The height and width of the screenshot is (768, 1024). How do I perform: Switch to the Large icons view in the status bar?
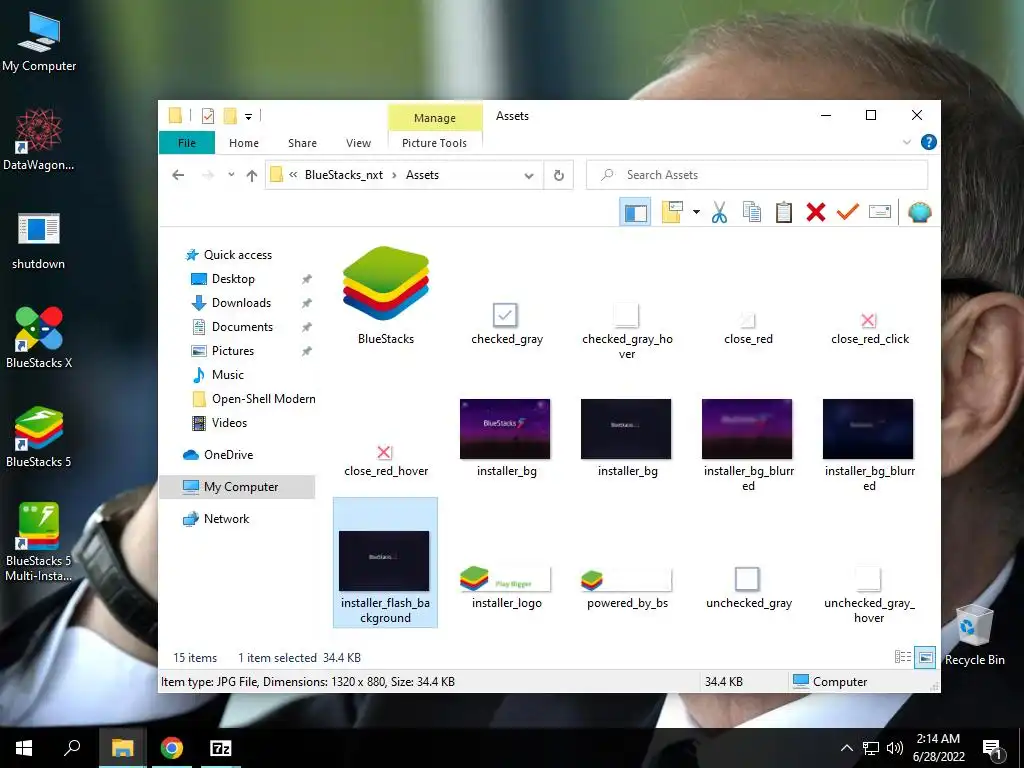(x=925, y=657)
